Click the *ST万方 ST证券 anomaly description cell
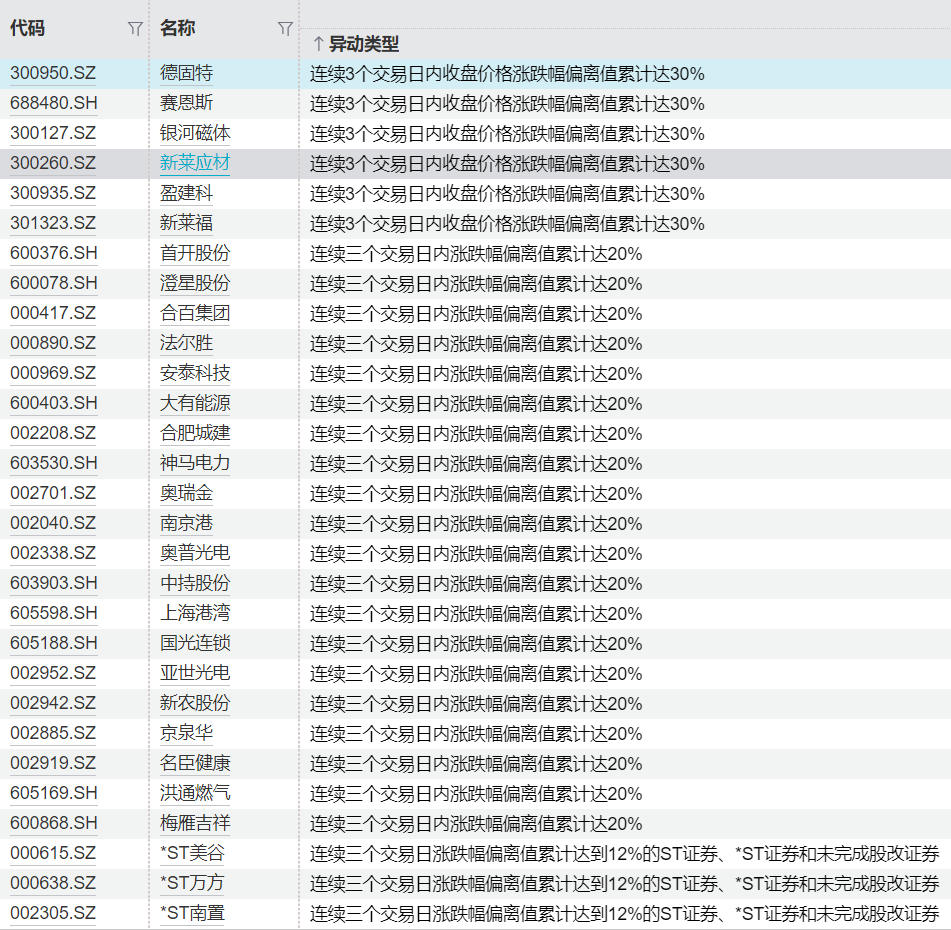 pyautogui.click(x=624, y=883)
